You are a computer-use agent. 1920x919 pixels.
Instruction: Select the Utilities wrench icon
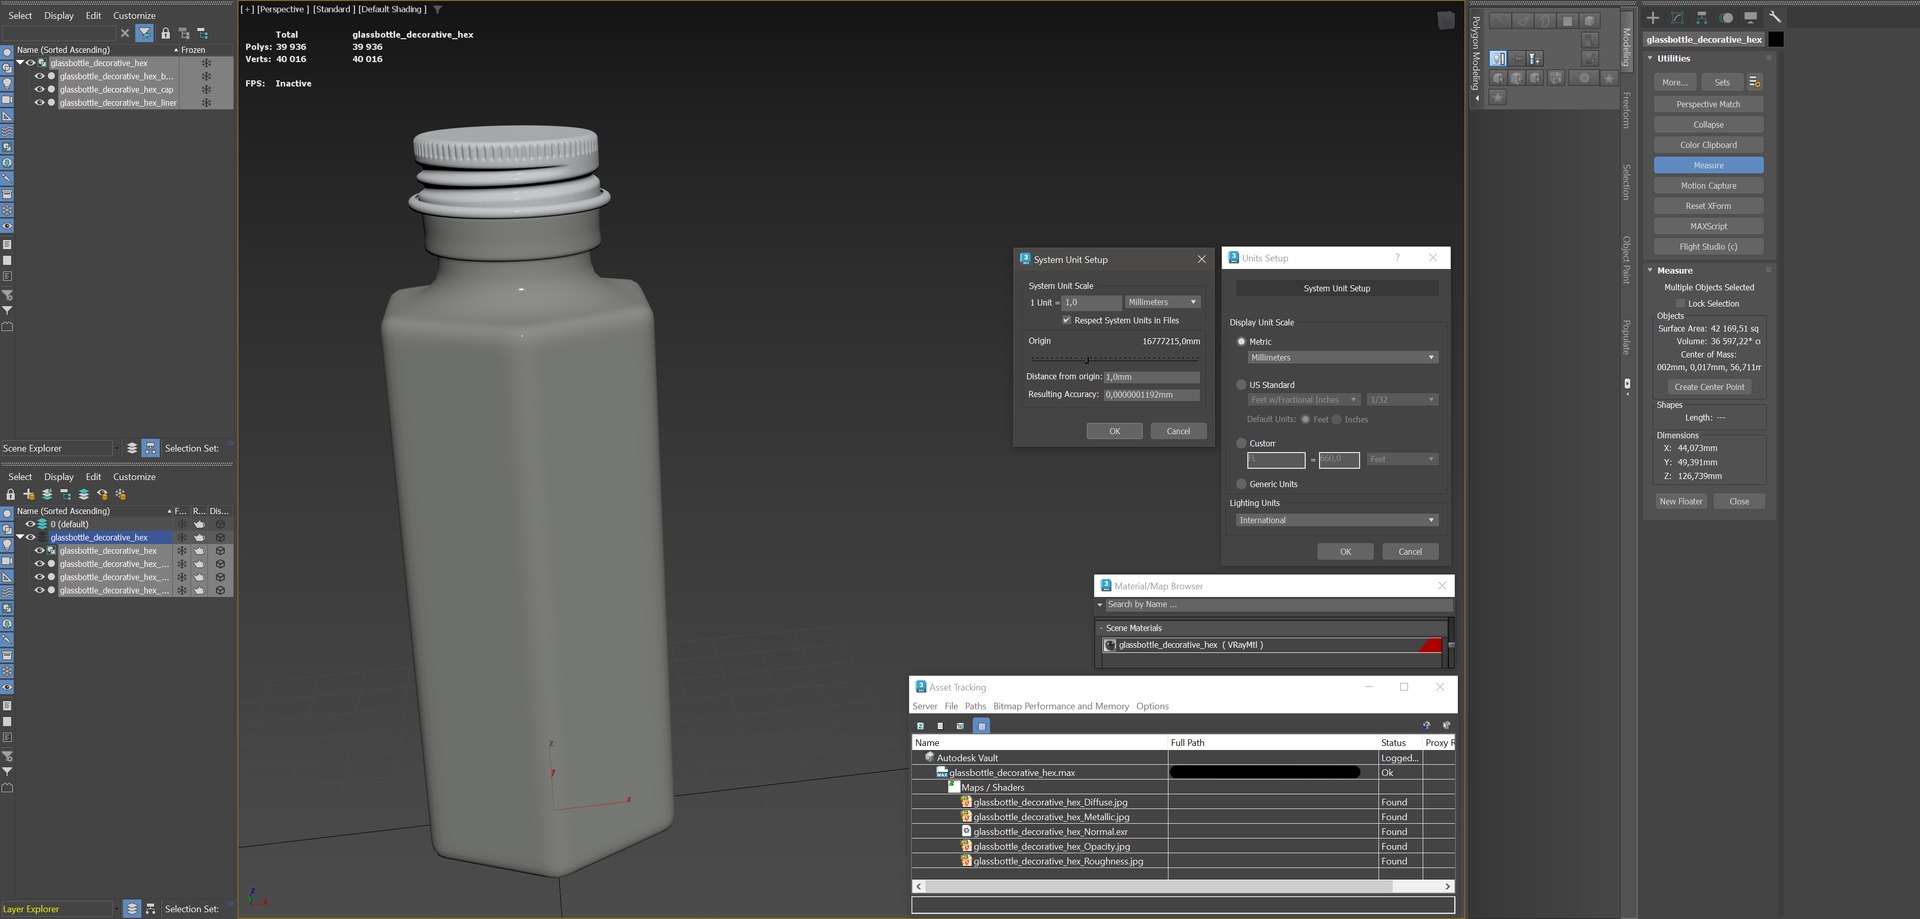(1775, 17)
